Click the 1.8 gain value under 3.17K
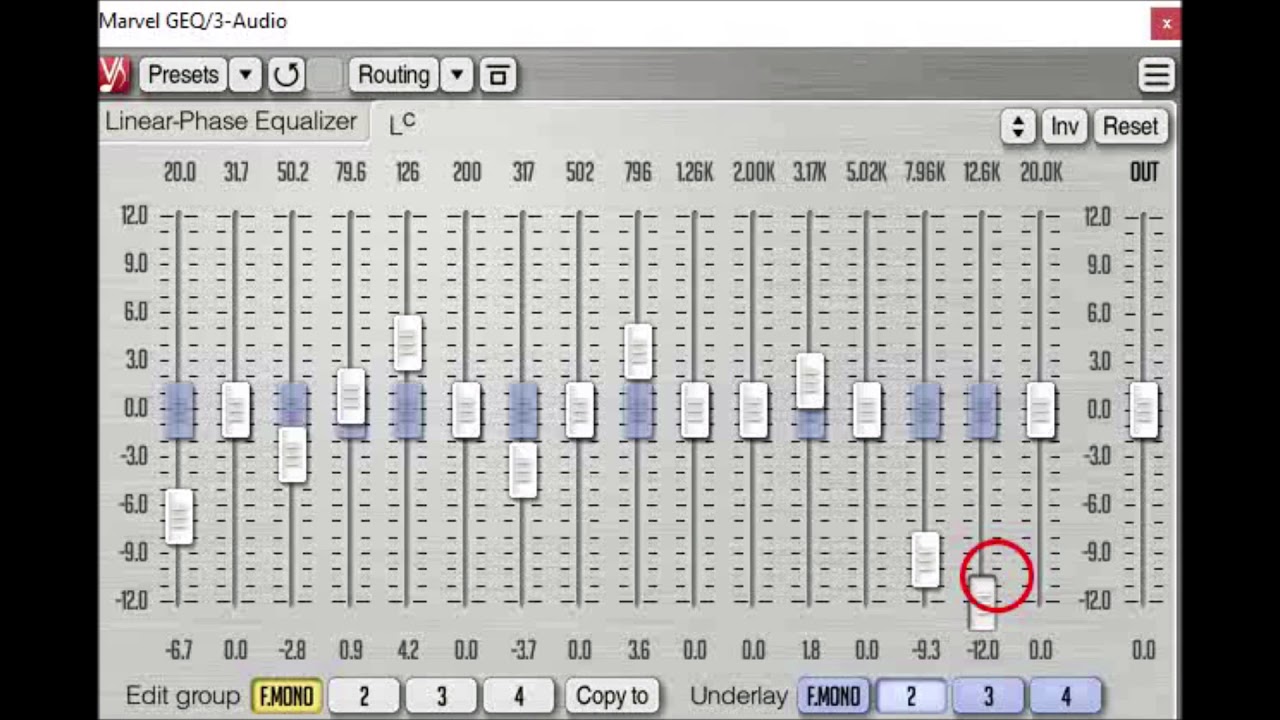Image resolution: width=1280 pixels, height=720 pixels. pos(810,650)
